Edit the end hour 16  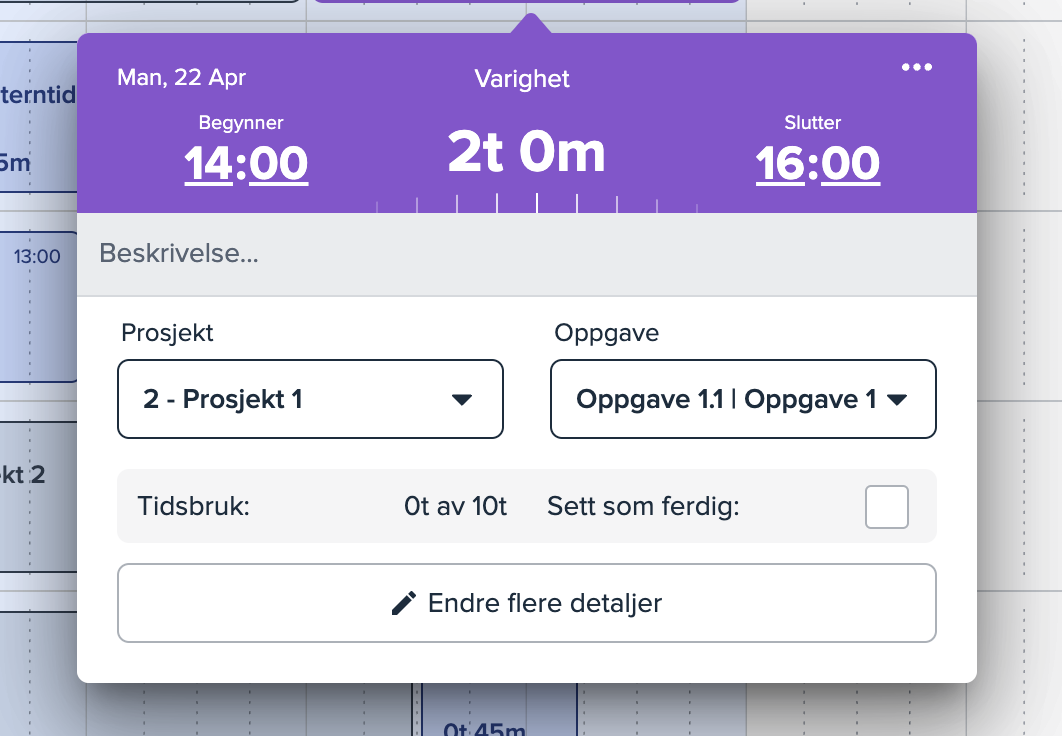(780, 164)
